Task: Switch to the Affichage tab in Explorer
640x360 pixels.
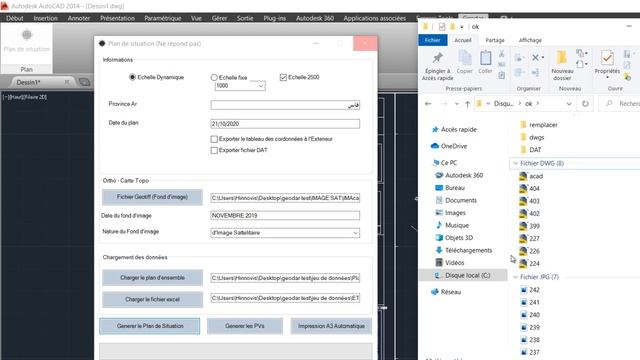Action: [530, 40]
